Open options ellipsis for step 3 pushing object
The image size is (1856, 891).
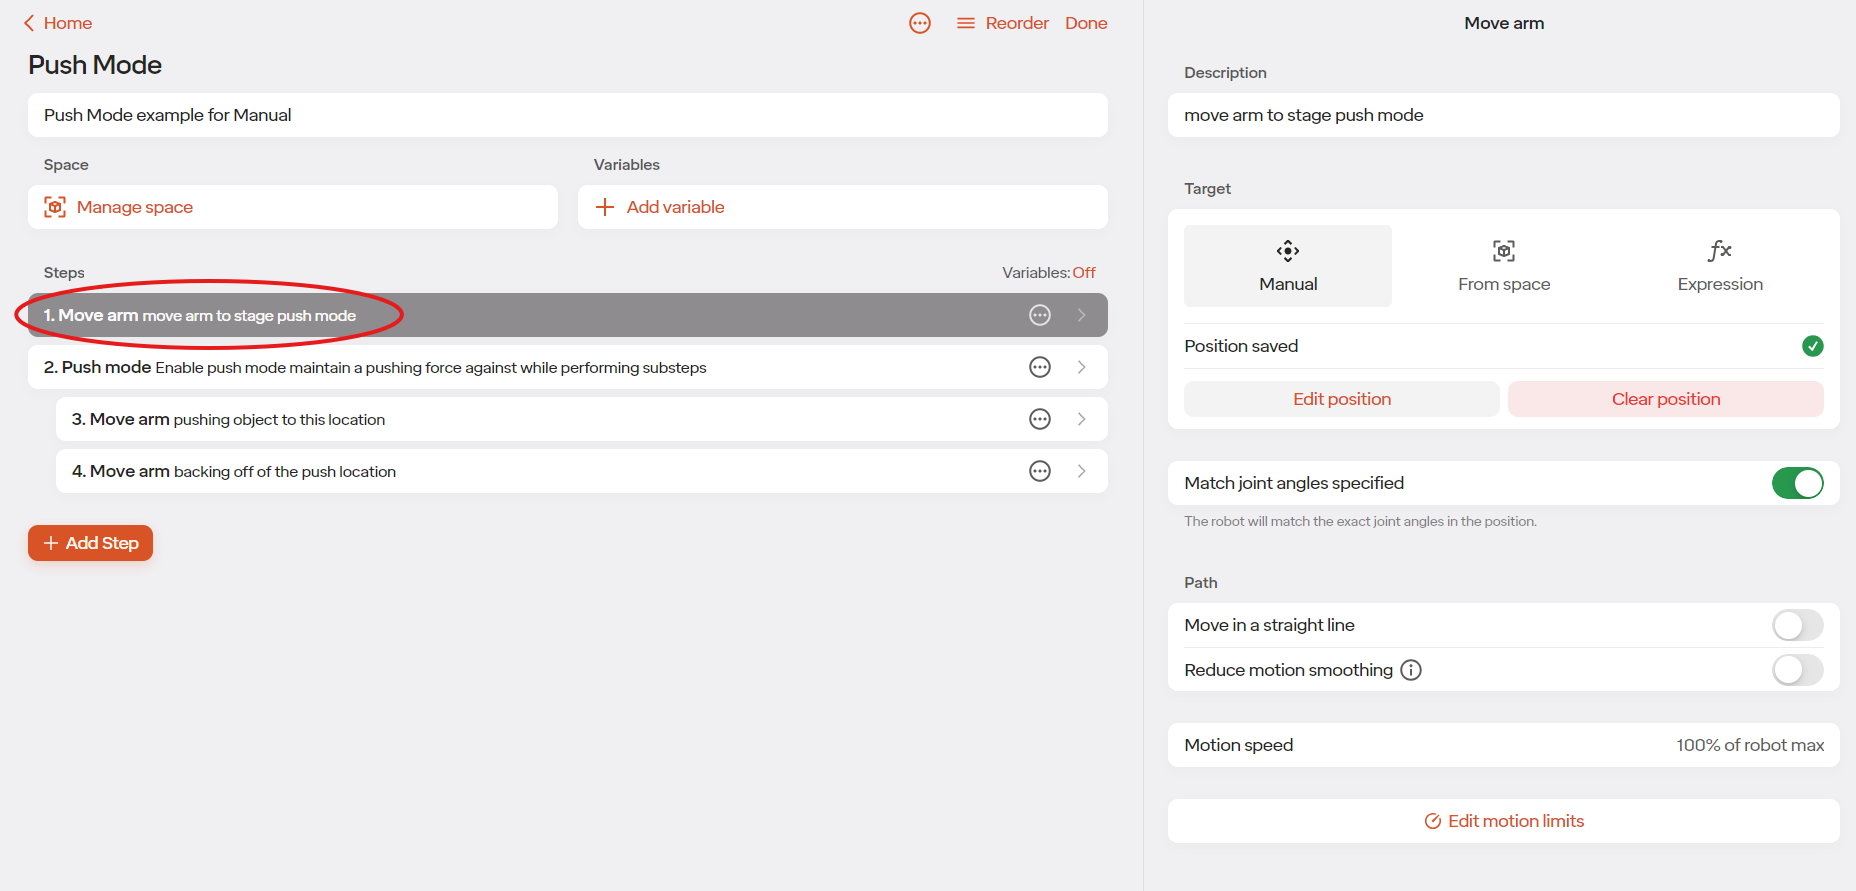(x=1040, y=419)
